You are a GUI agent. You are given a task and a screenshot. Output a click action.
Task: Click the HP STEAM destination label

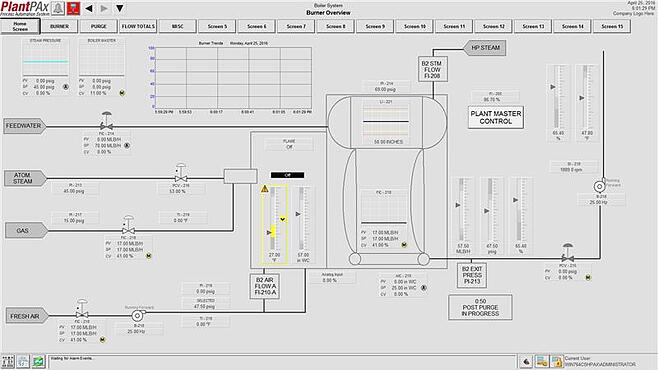[485, 48]
